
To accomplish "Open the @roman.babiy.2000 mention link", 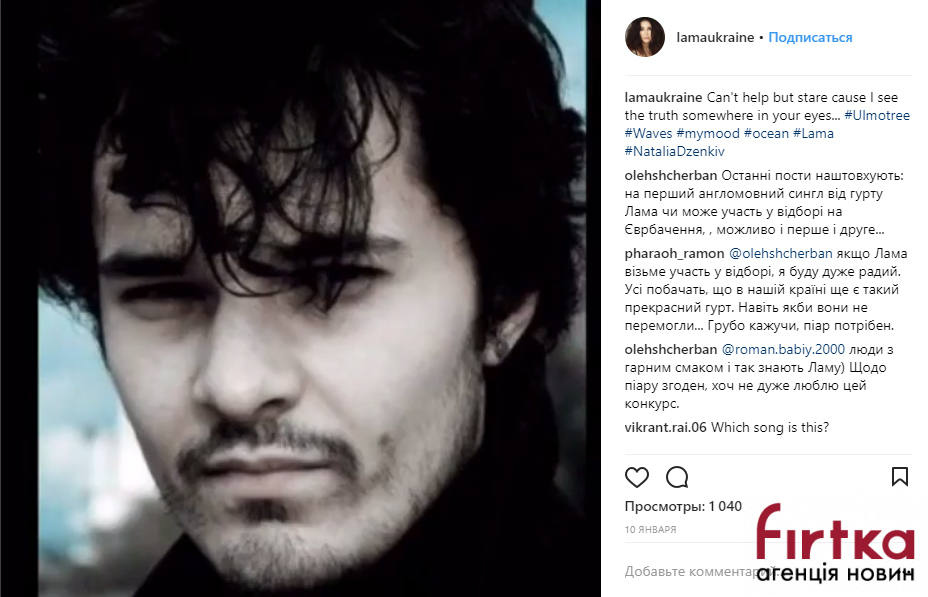I will 783,349.
